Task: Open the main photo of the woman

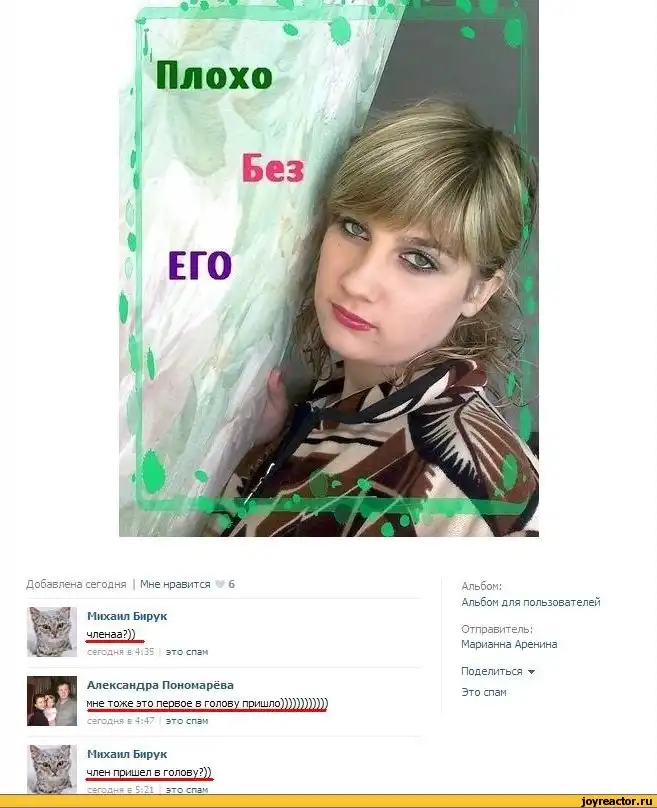Action: click(x=329, y=268)
